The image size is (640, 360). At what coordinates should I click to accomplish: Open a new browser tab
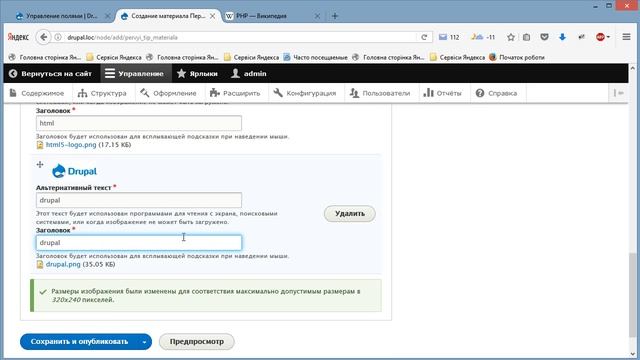(x=335, y=16)
